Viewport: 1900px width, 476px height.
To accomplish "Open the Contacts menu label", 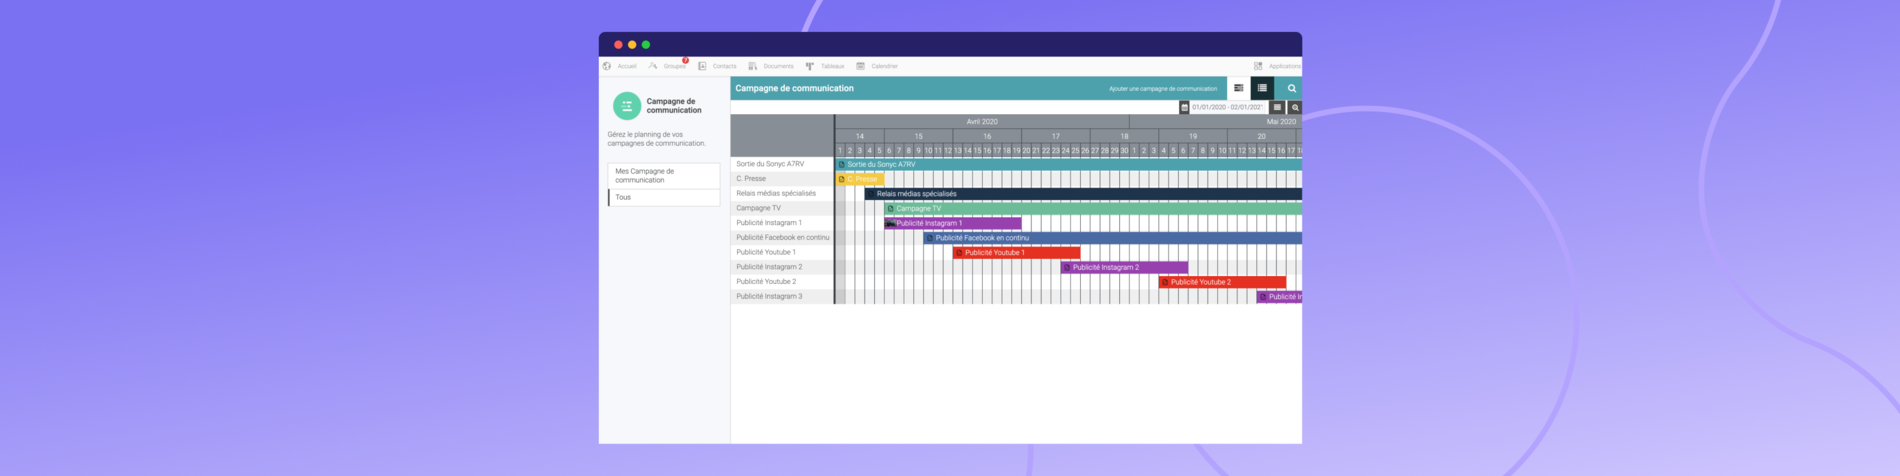I will tap(725, 66).
